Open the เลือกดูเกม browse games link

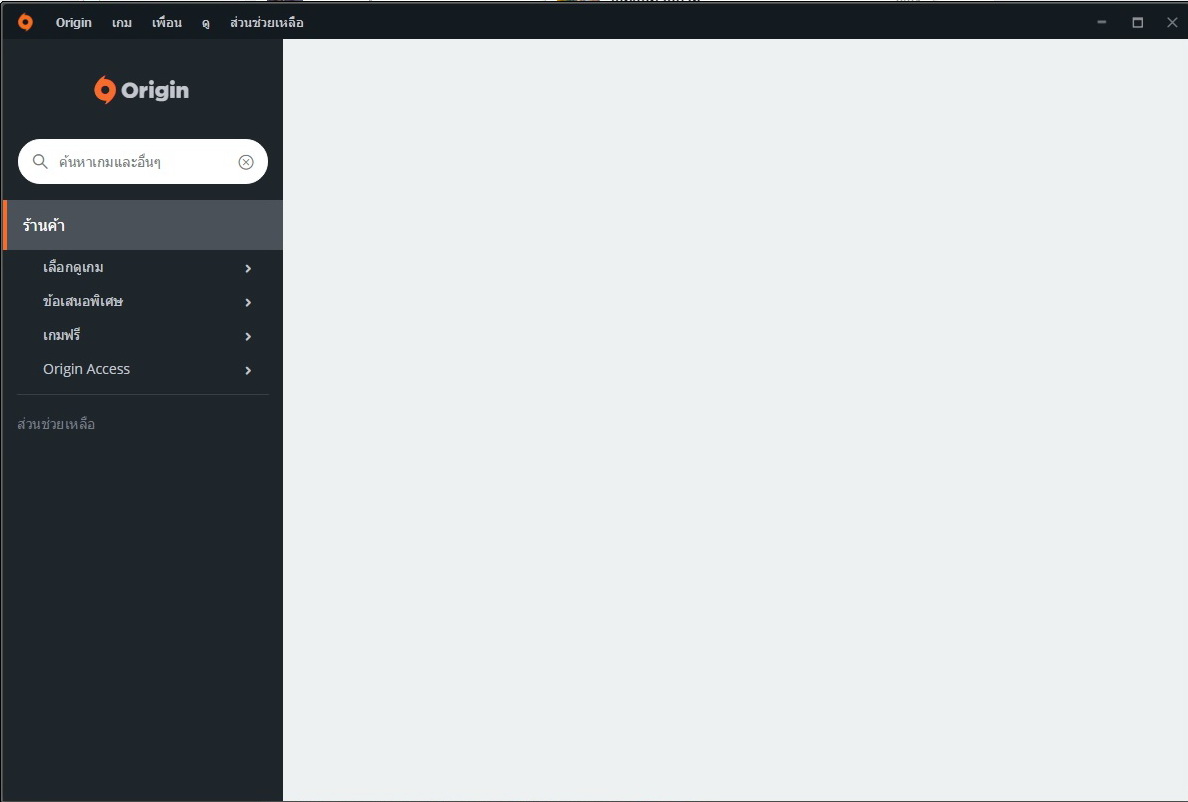point(73,267)
